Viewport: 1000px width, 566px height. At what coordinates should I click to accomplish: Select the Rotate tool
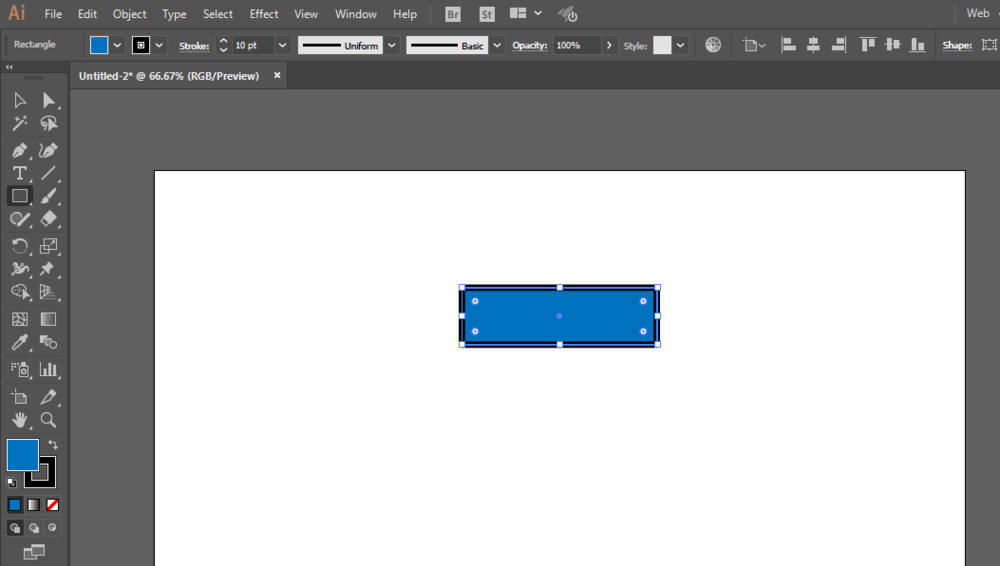[20, 246]
